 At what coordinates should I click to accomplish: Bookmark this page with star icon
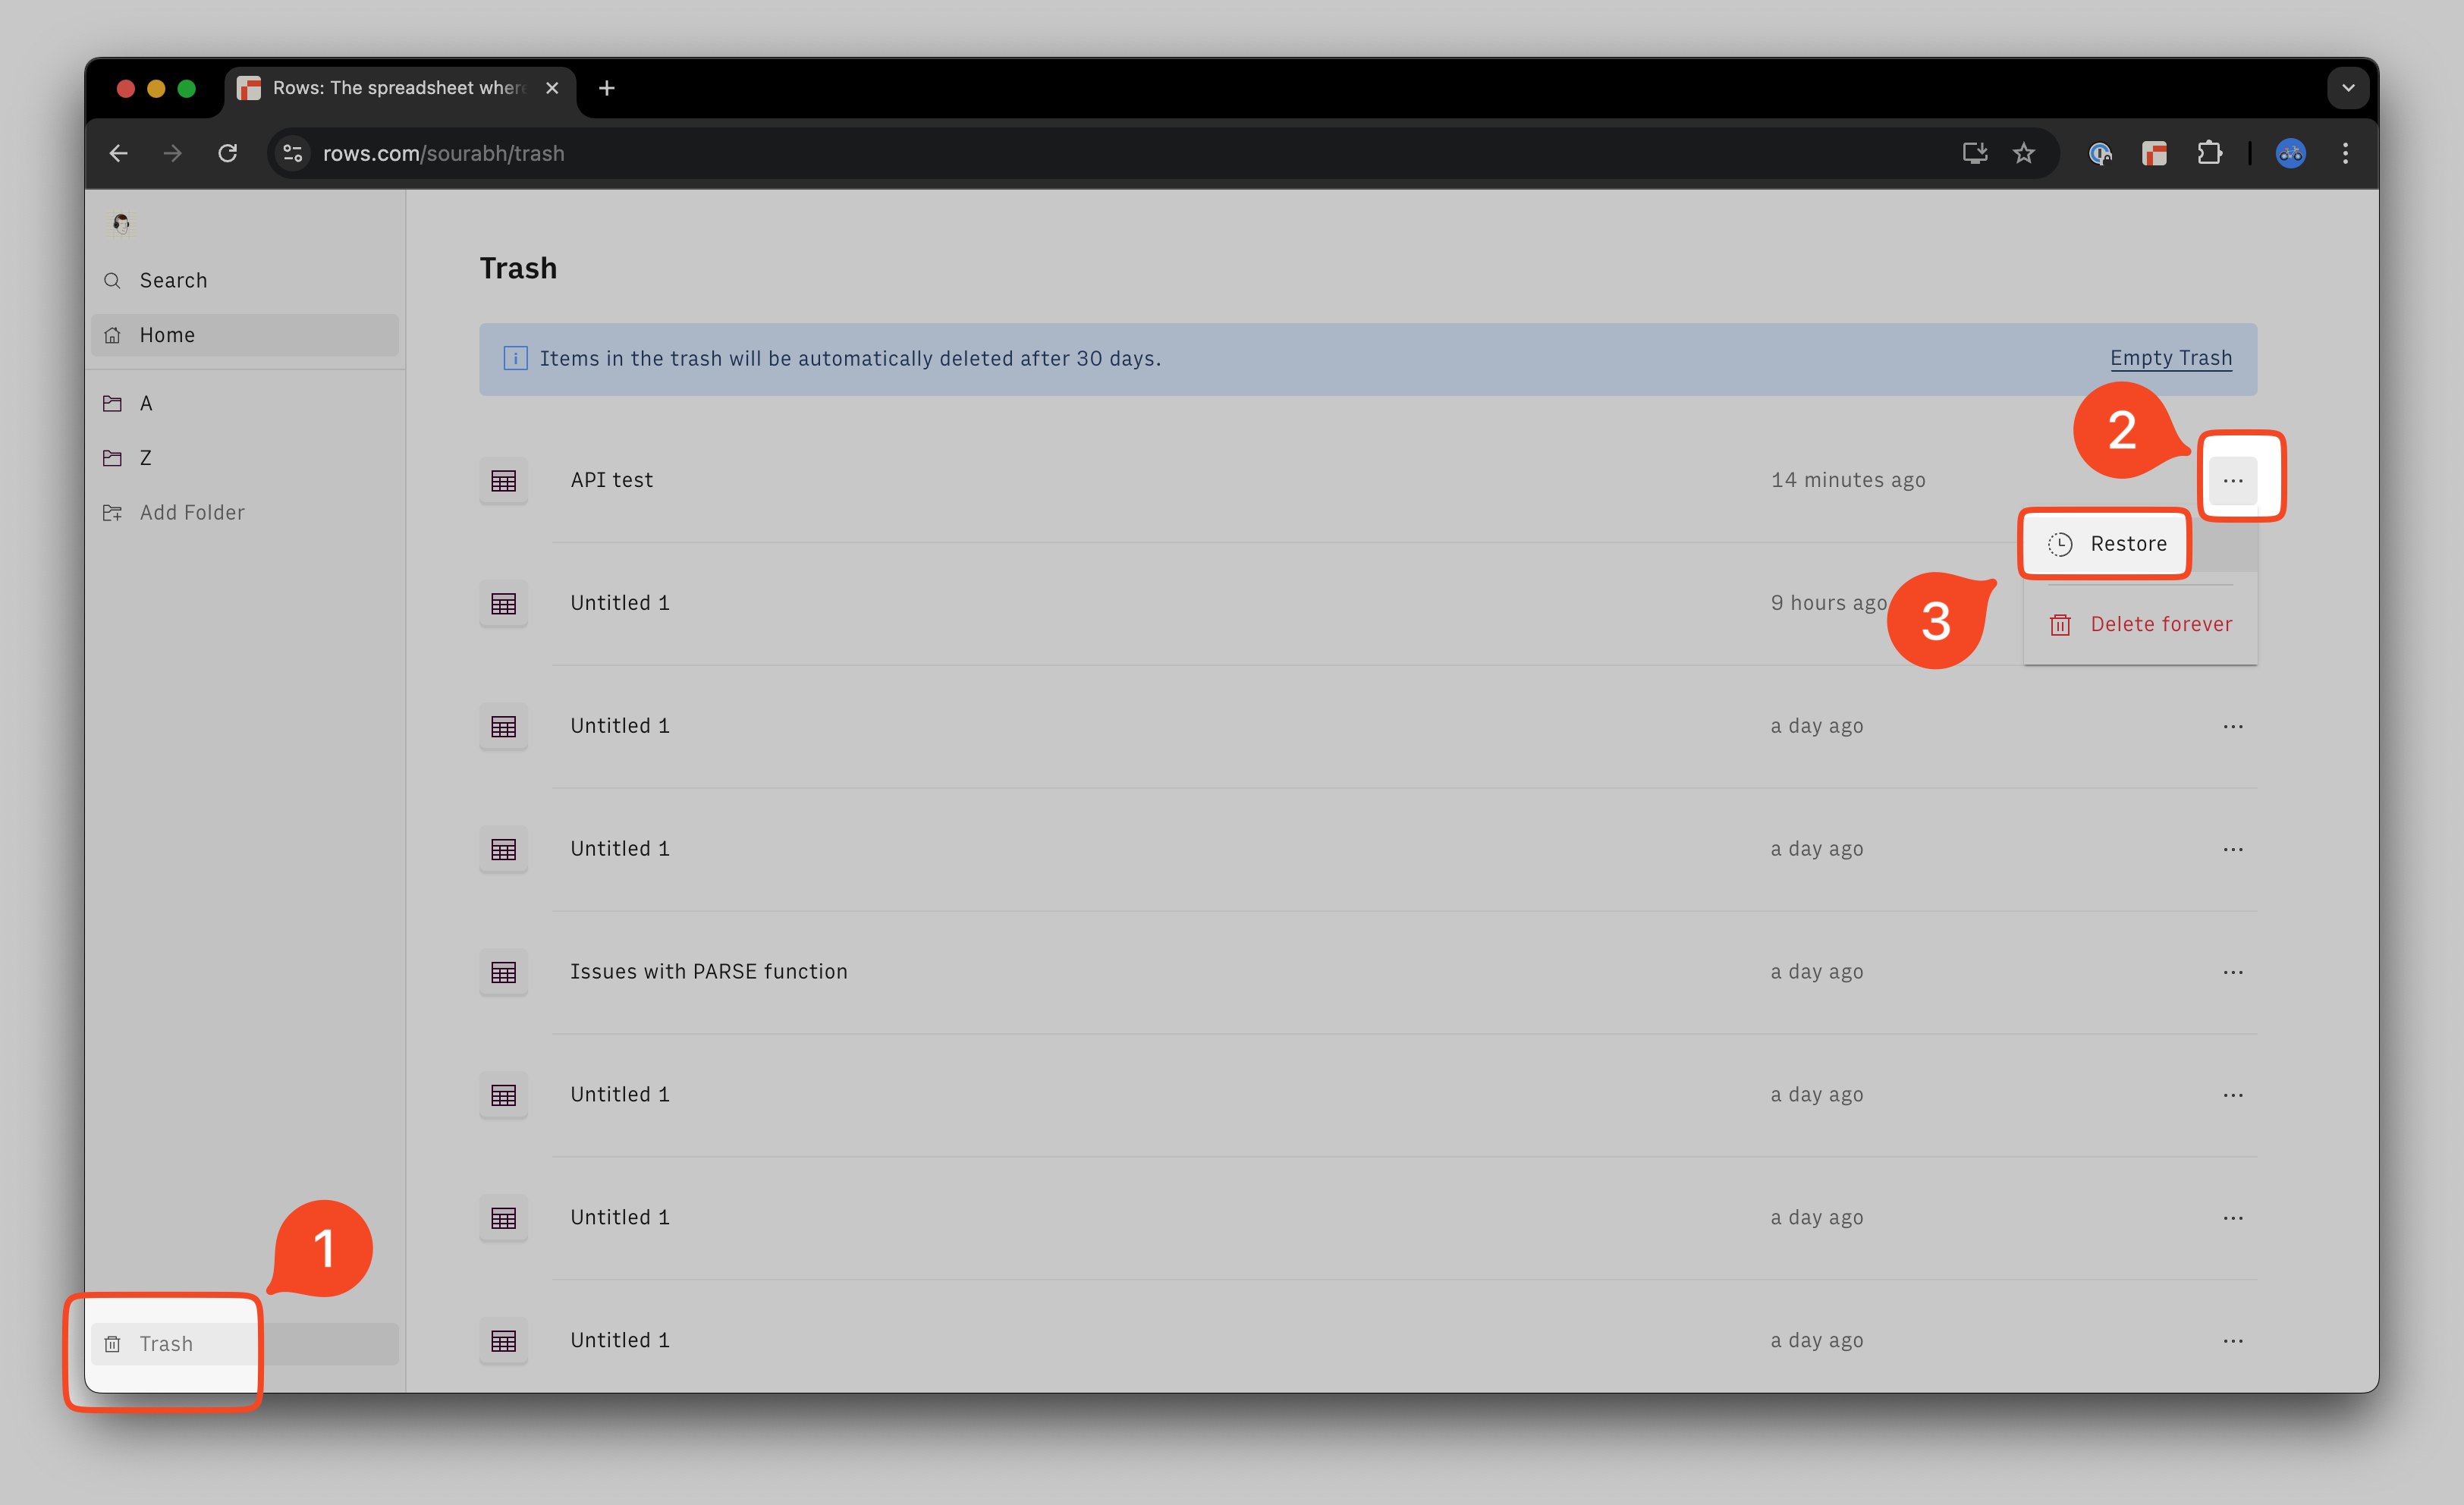[2024, 153]
